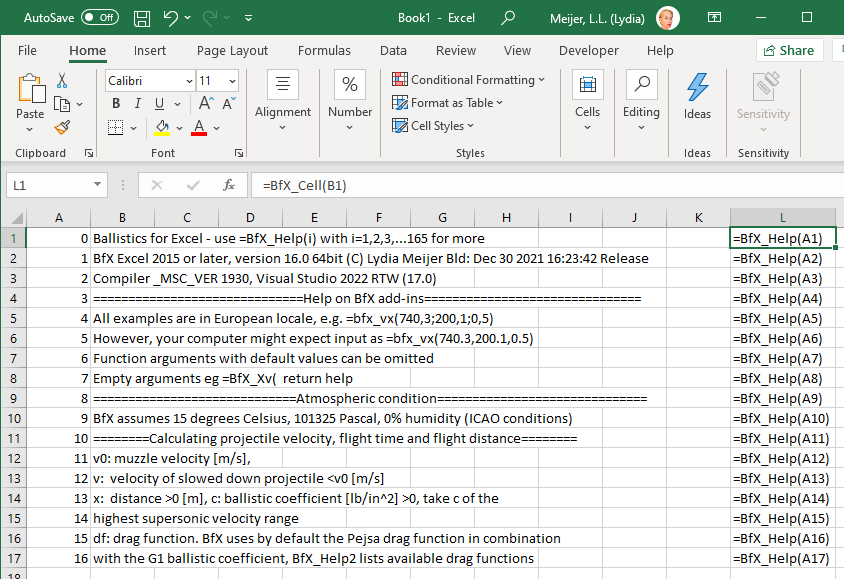Image resolution: width=844 pixels, height=579 pixels.
Task: Select cell A17 containing 16
Action: pos(59,559)
